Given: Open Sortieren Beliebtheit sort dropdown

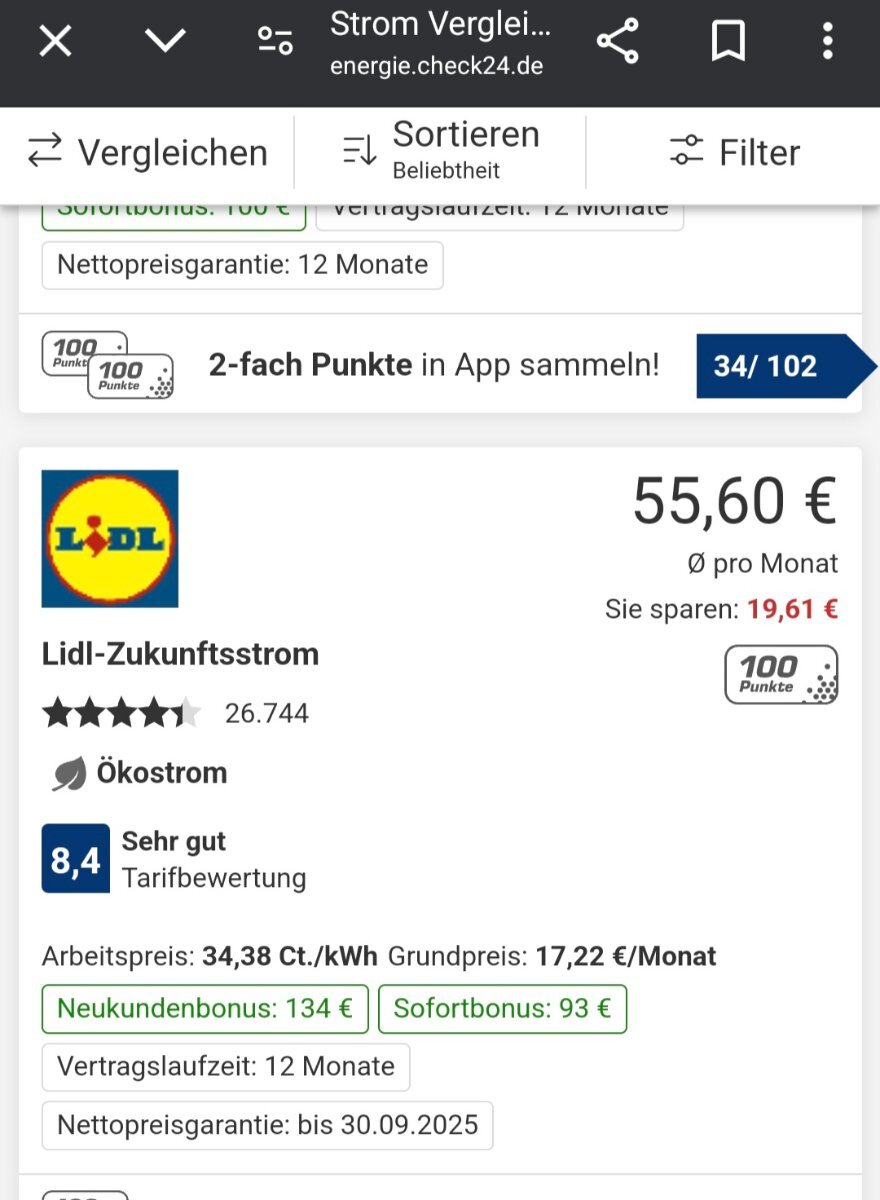Looking at the screenshot, I should click(x=441, y=150).
